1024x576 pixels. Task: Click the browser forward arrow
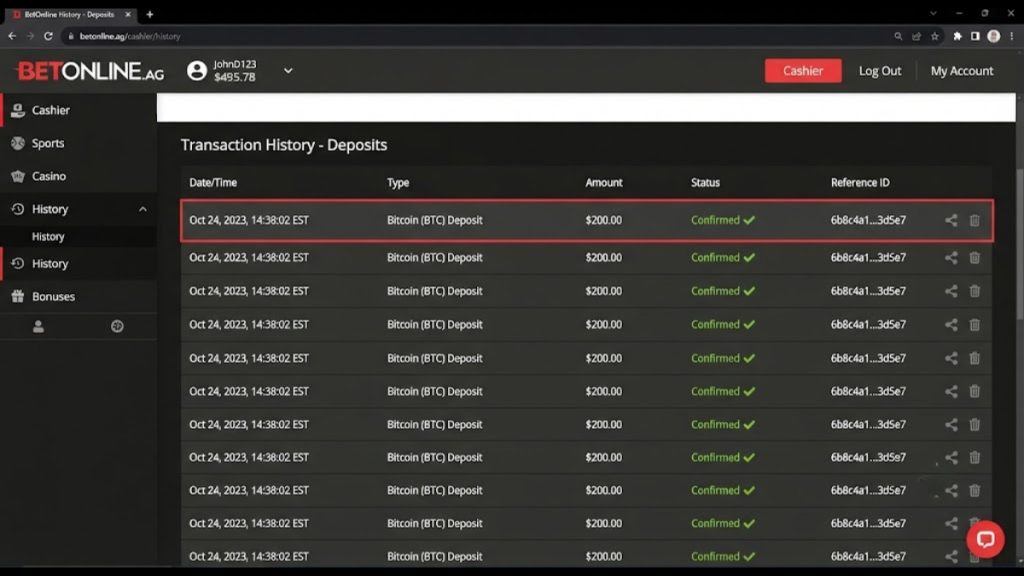pos(30,37)
